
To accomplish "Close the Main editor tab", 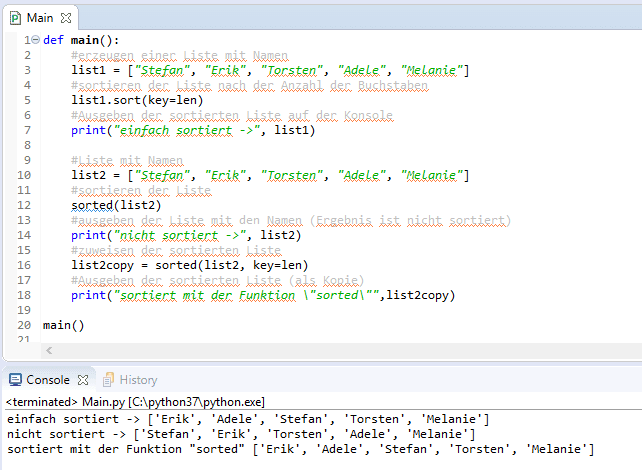I will (66, 18).
